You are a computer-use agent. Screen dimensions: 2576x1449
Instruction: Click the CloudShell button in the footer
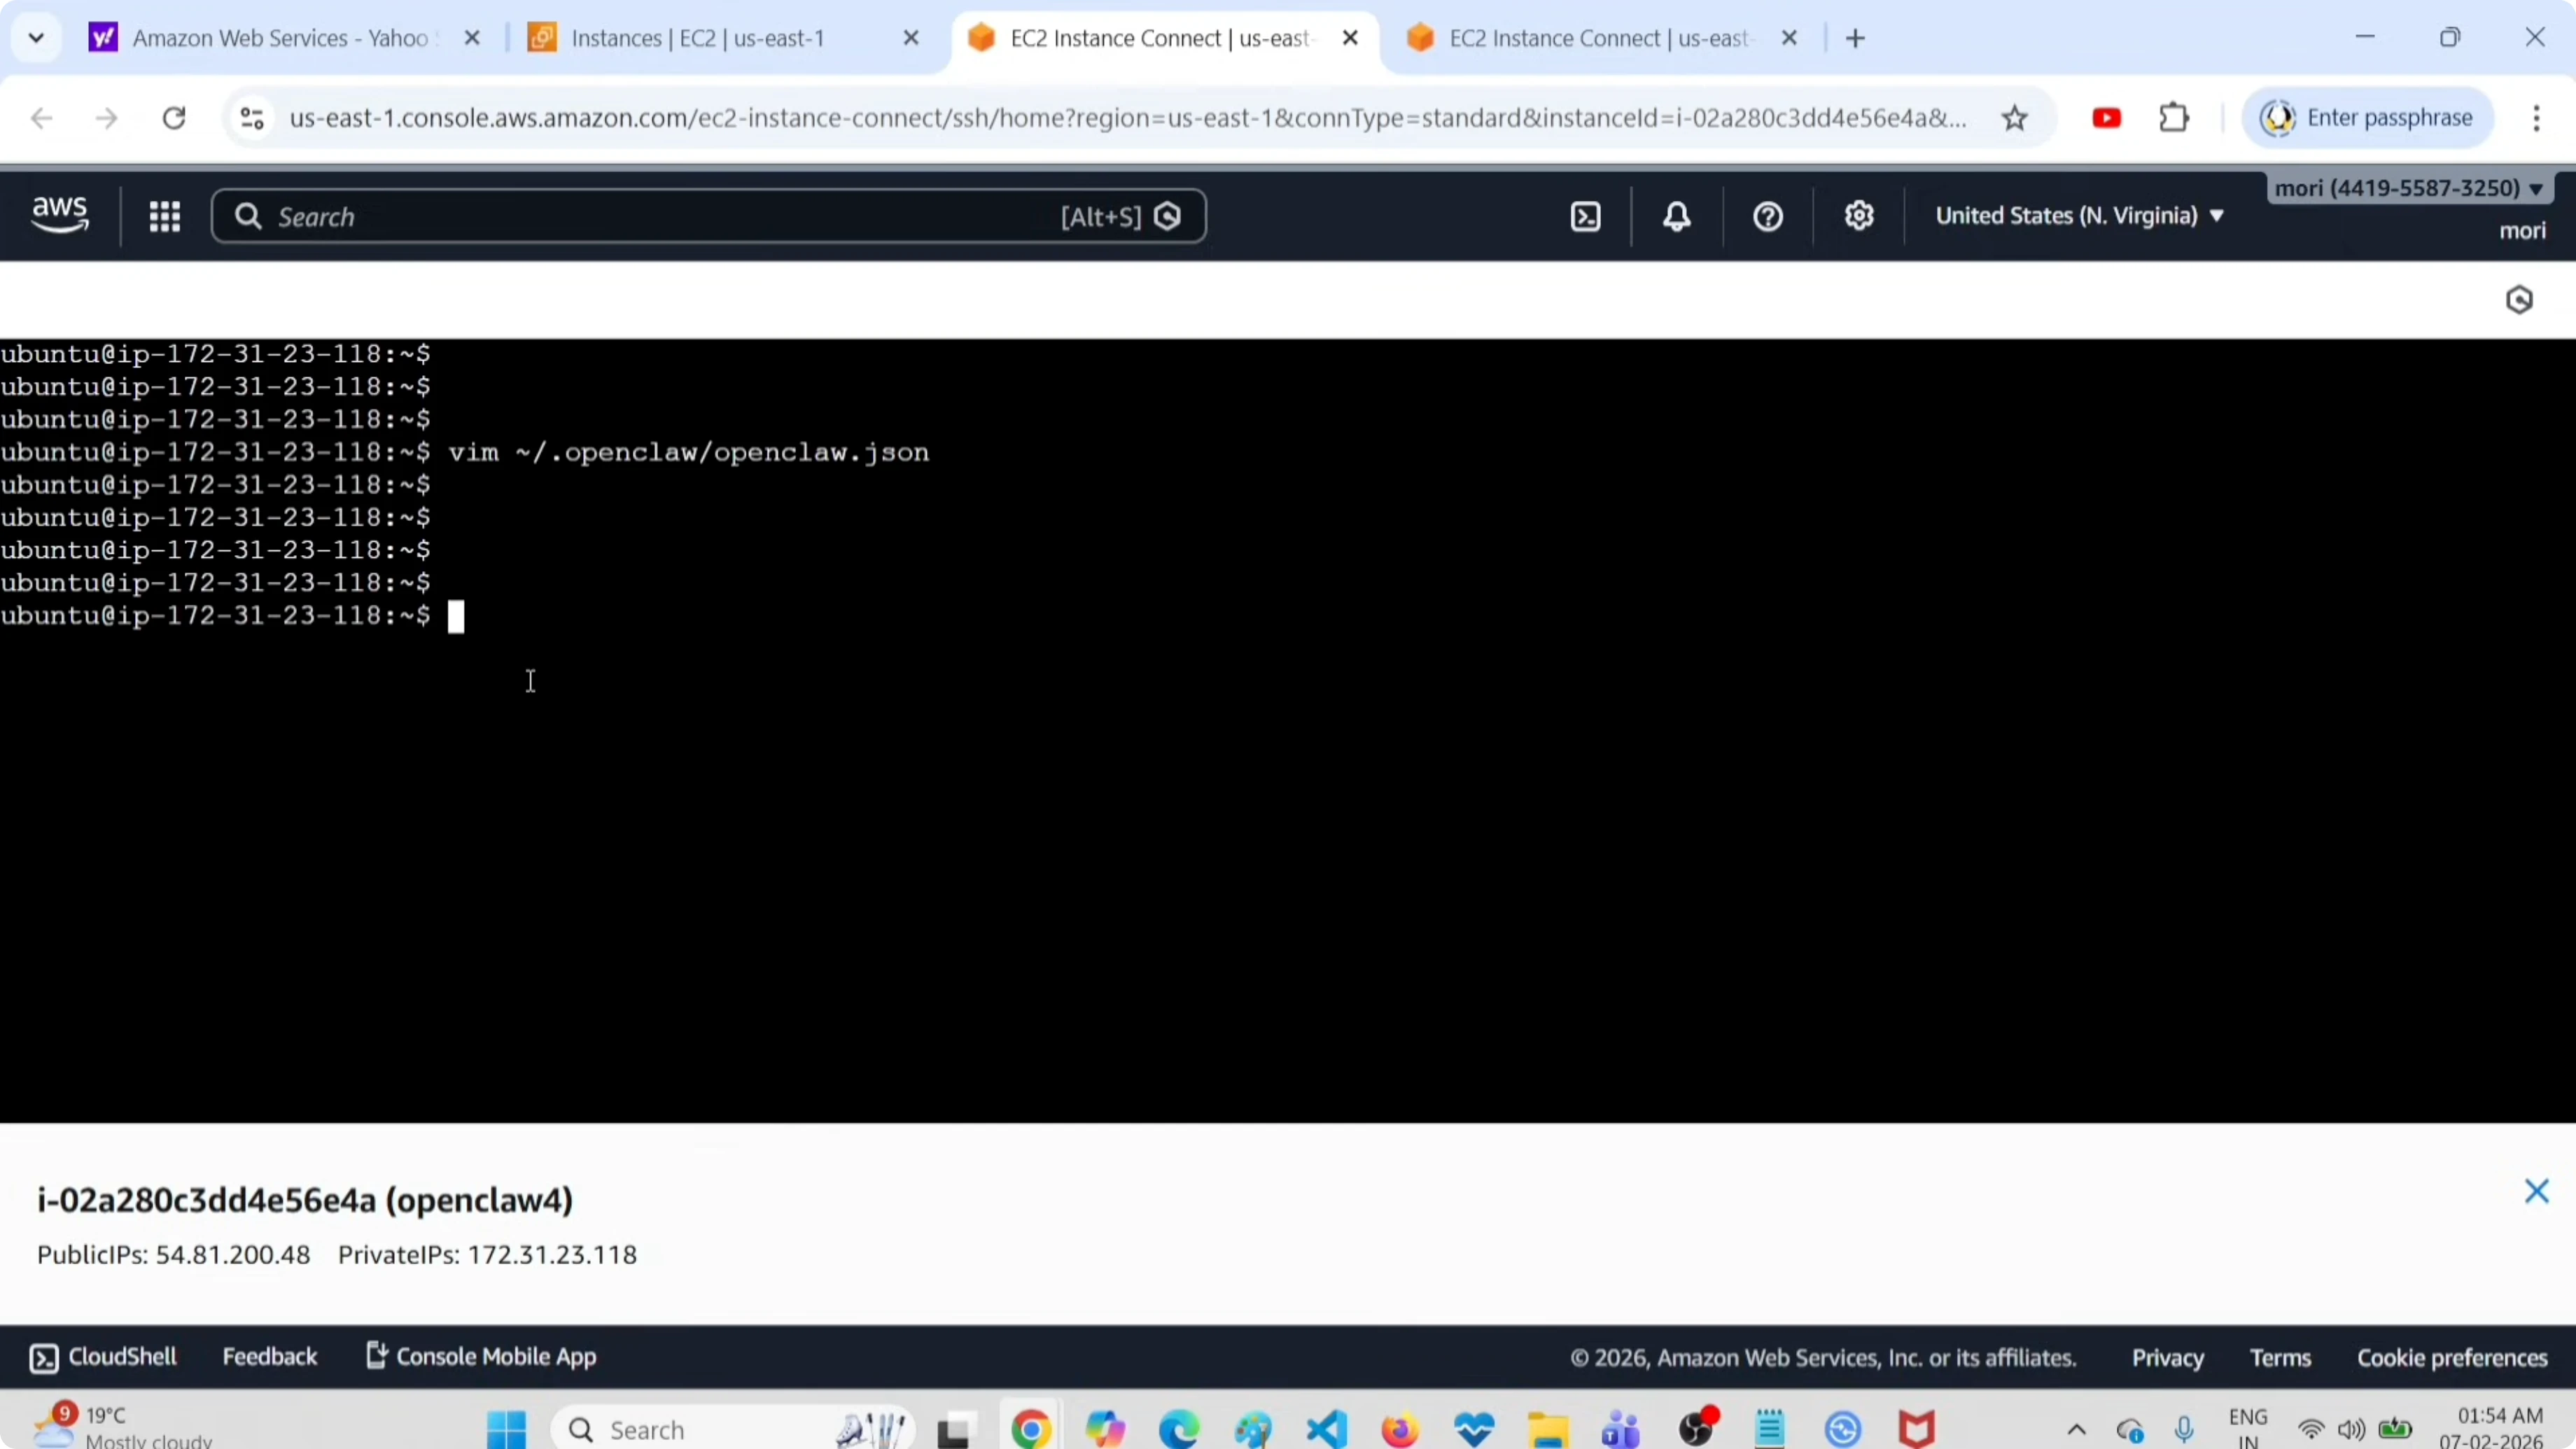tap(104, 1357)
